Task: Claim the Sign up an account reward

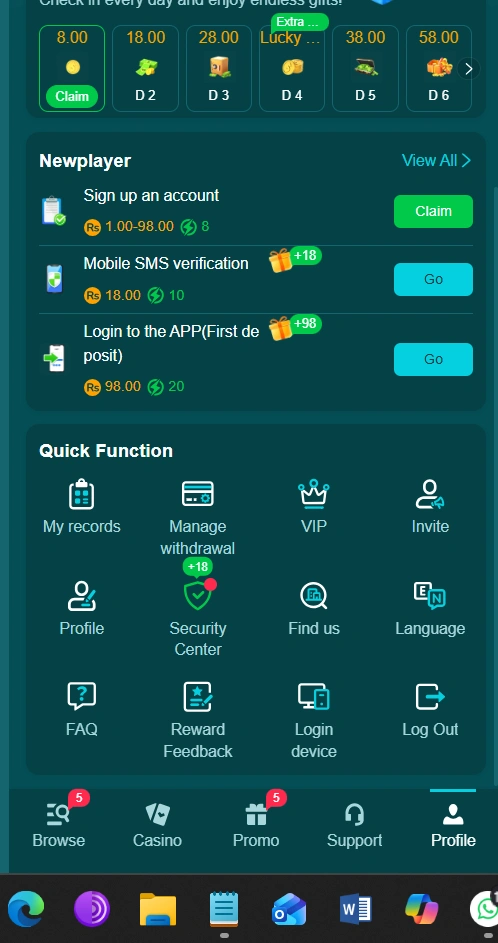Action: point(433,211)
